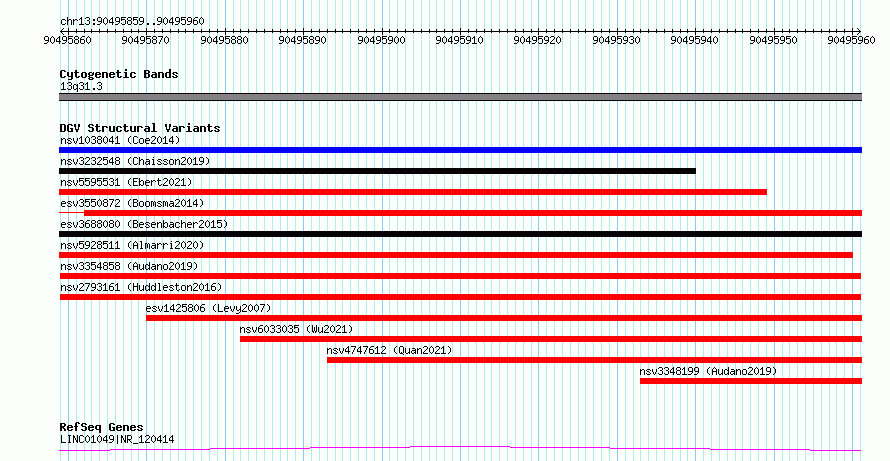Select the nsv2793161 (Huddleston2016) variant bar
The image size is (890, 461).
click(460, 297)
